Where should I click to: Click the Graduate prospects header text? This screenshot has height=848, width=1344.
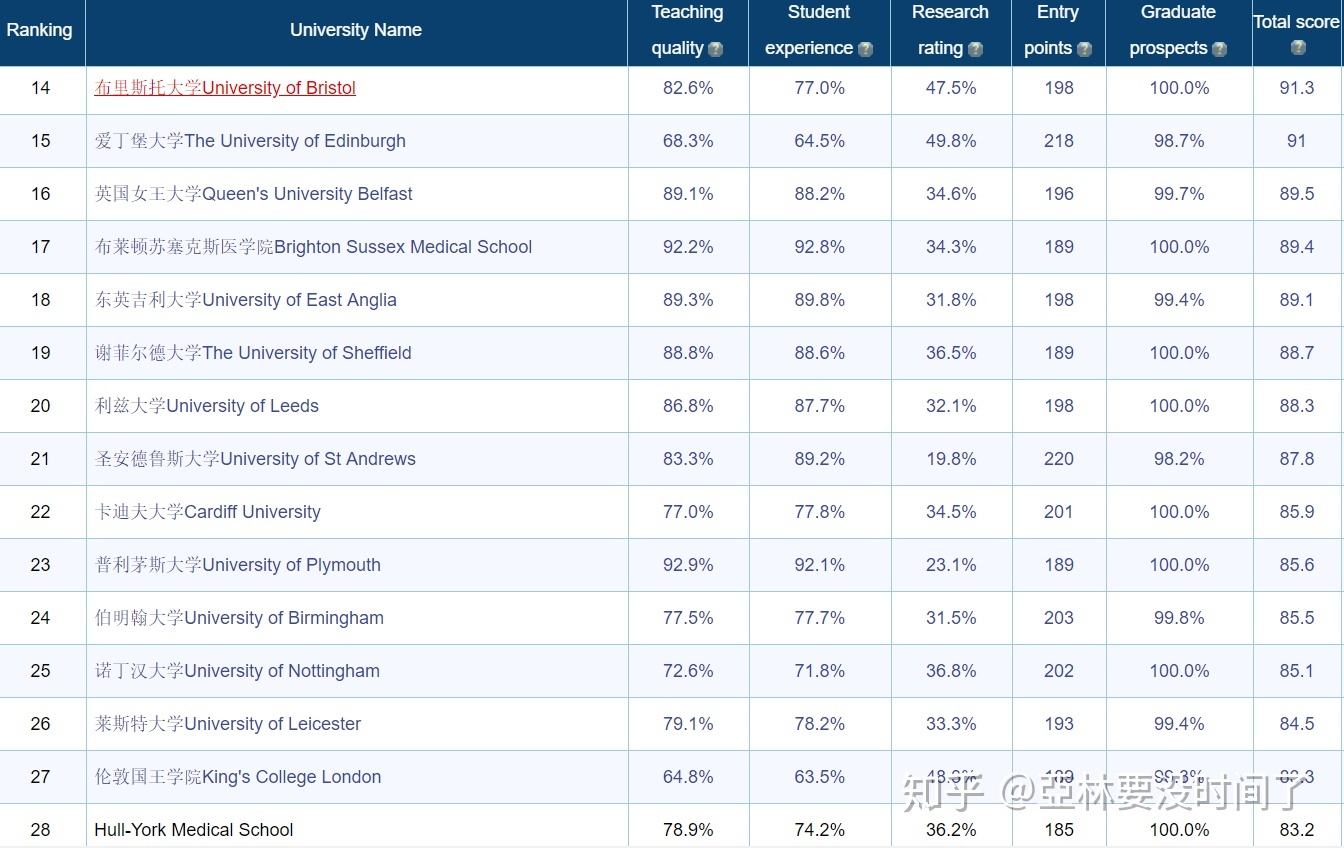coord(1178,30)
